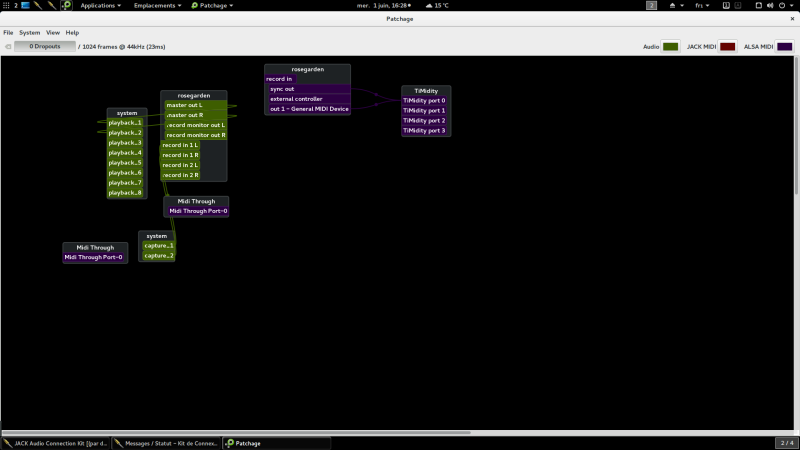
Task: Expand the Patchage app menu in top bar
Action: [212, 5]
